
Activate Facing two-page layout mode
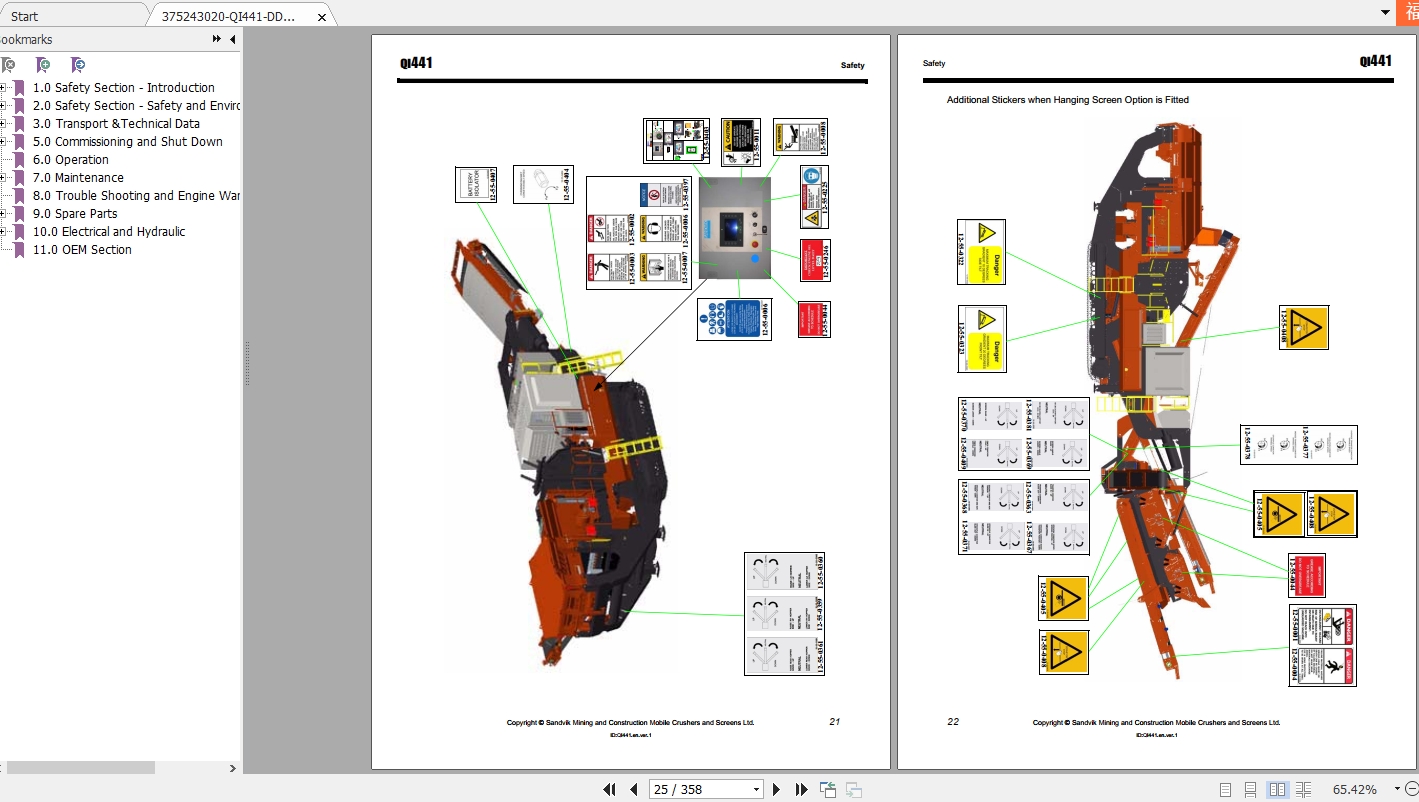[1277, 789]
